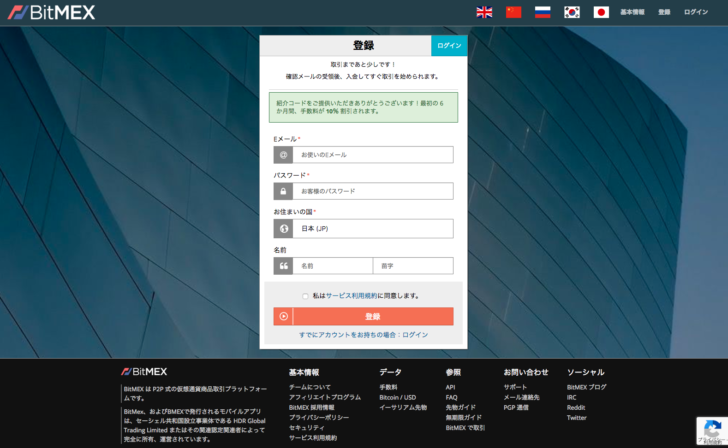Open 先物ガイド footer link
This screenshot has height=448, width=728.
point(461,408)
